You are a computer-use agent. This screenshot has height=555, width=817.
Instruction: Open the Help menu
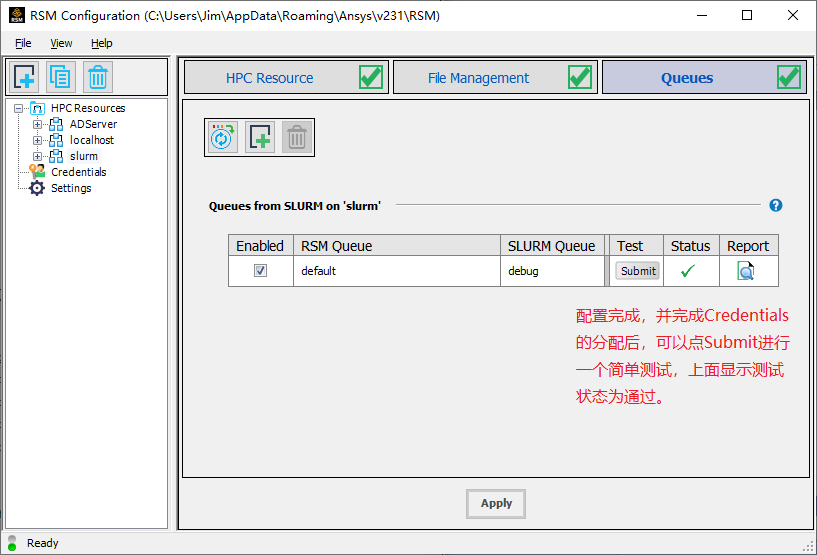[x=102, y=43]
